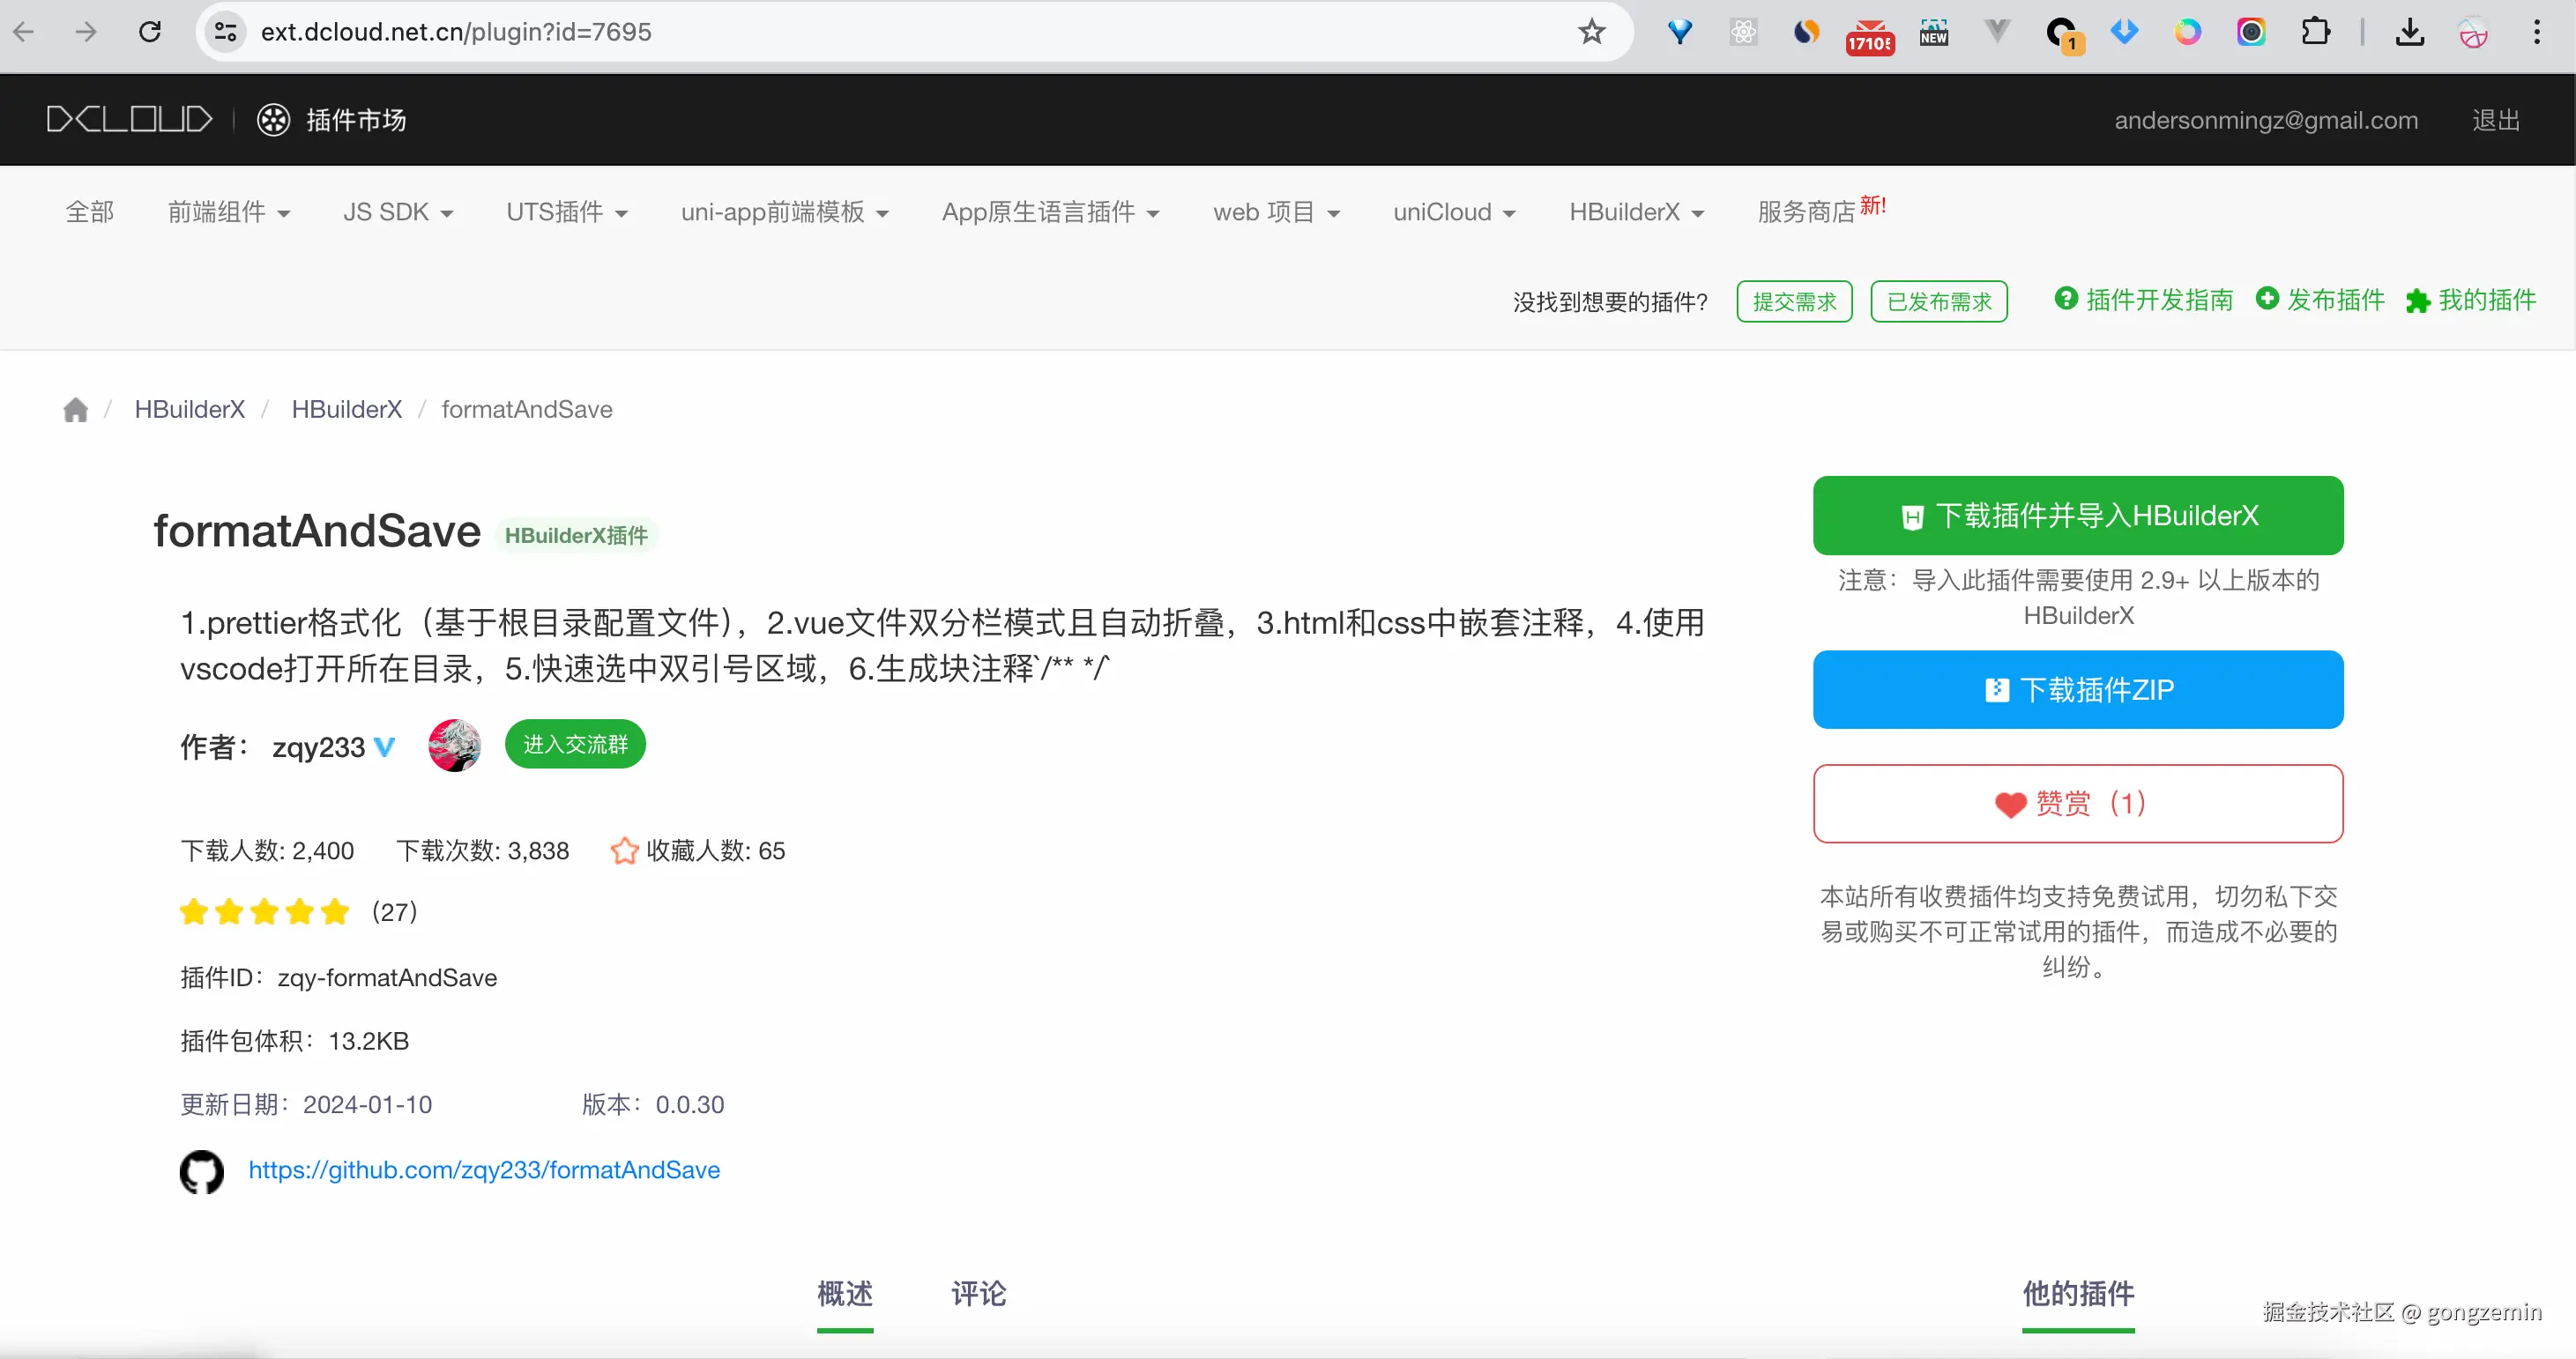The width and height of the screenshot is (2576, 1359).
Task: Open the Chrome three-dot menu
Action: click(x=2536, y=32)
